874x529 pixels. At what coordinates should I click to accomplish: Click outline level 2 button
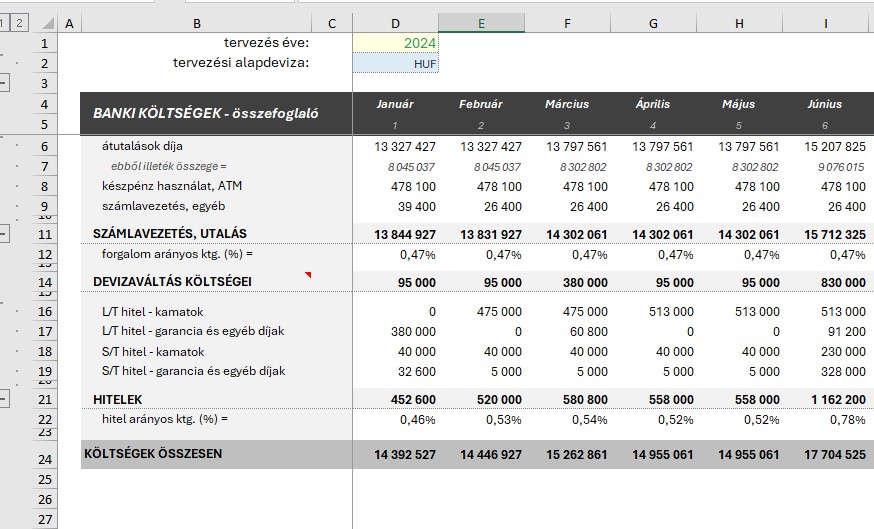coord(20,23)
